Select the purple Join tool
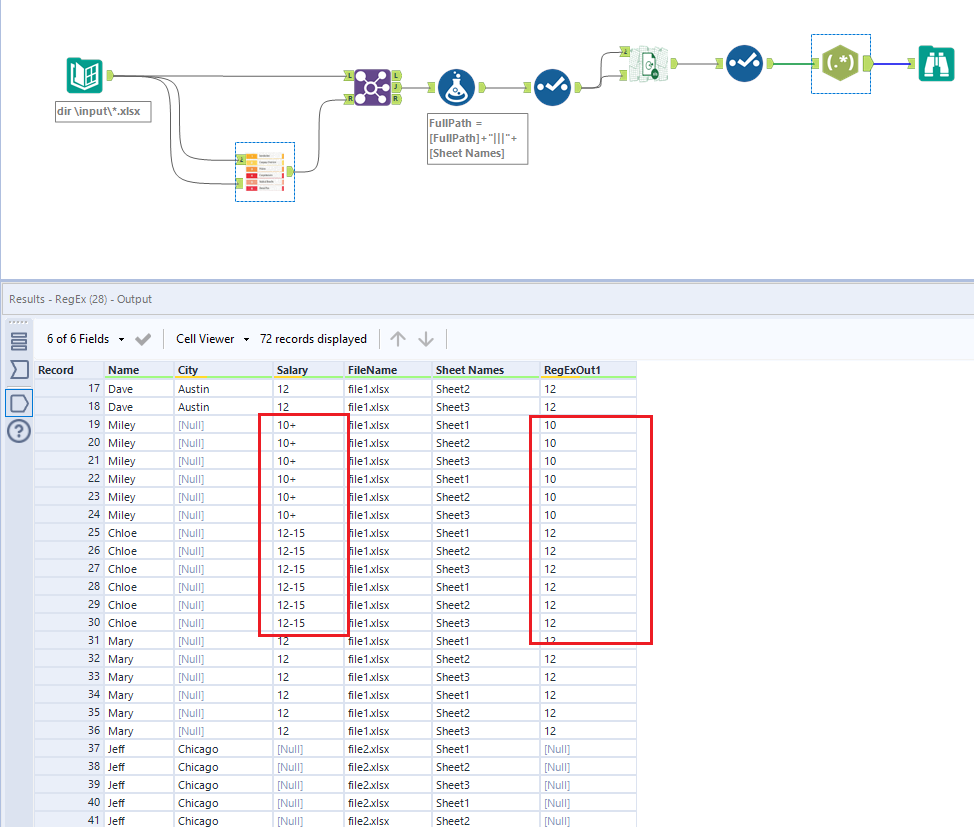Screen dimensions: 974x827 click(x=372, y=87)
